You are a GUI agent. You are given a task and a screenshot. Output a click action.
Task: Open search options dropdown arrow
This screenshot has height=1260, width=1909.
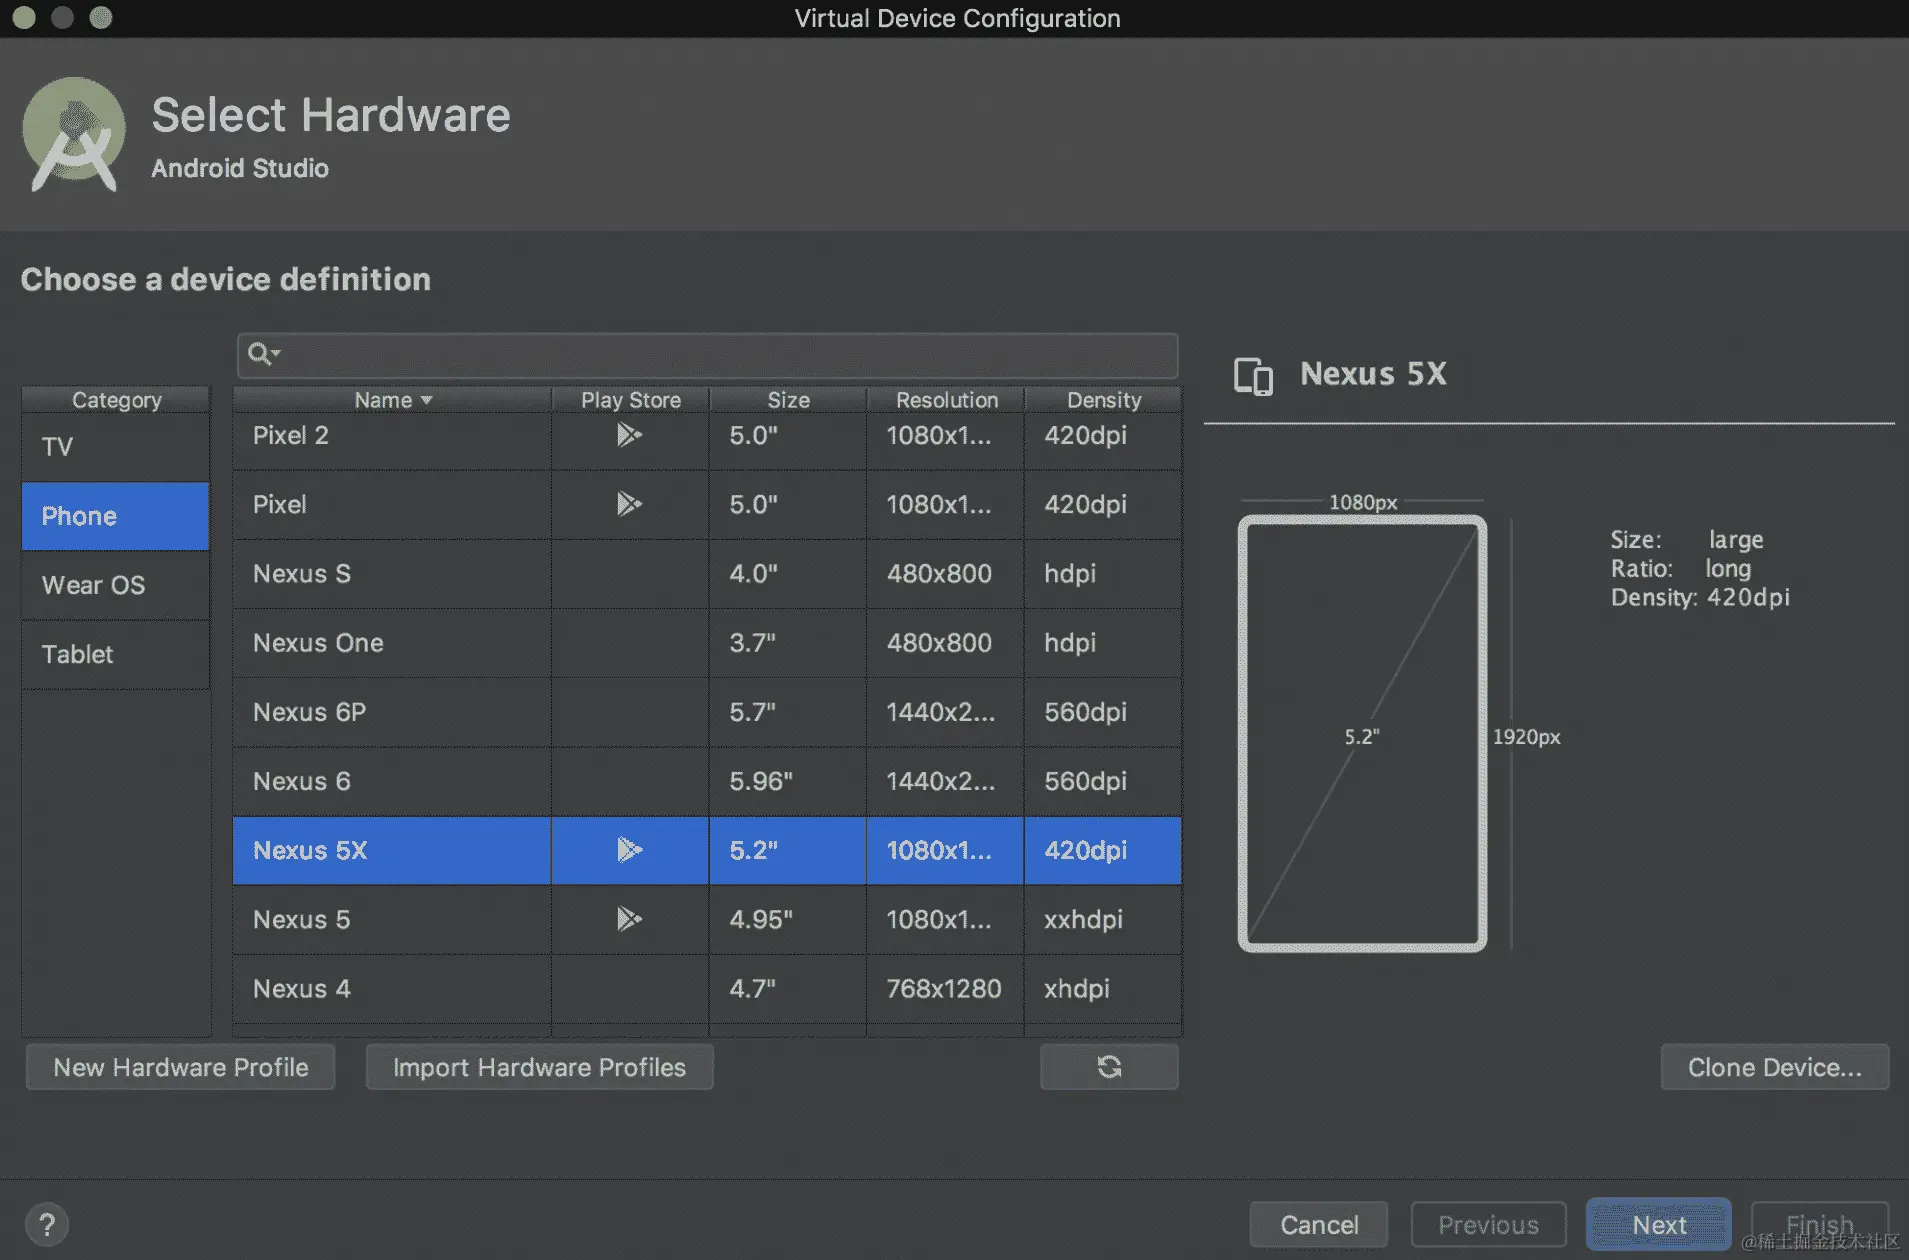pyautogui.click(x=276, y=353)
